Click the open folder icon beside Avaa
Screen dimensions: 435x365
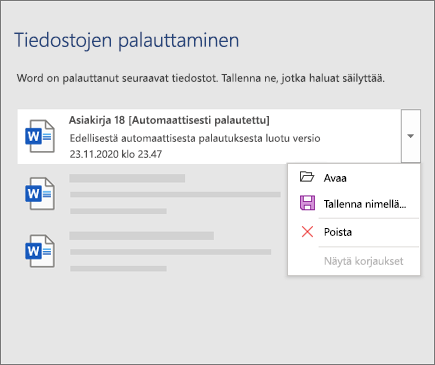(307, 177)
